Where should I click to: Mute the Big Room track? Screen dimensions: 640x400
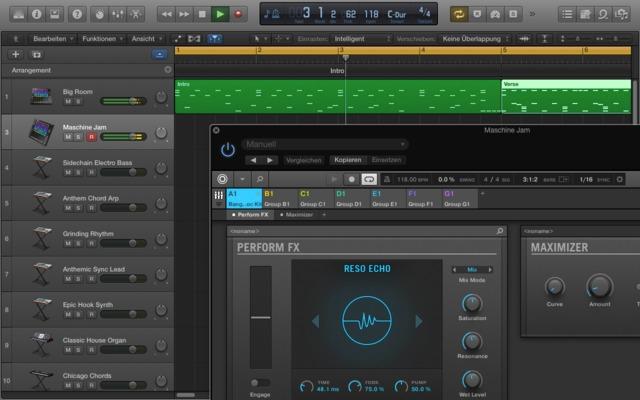pos(68,101)
